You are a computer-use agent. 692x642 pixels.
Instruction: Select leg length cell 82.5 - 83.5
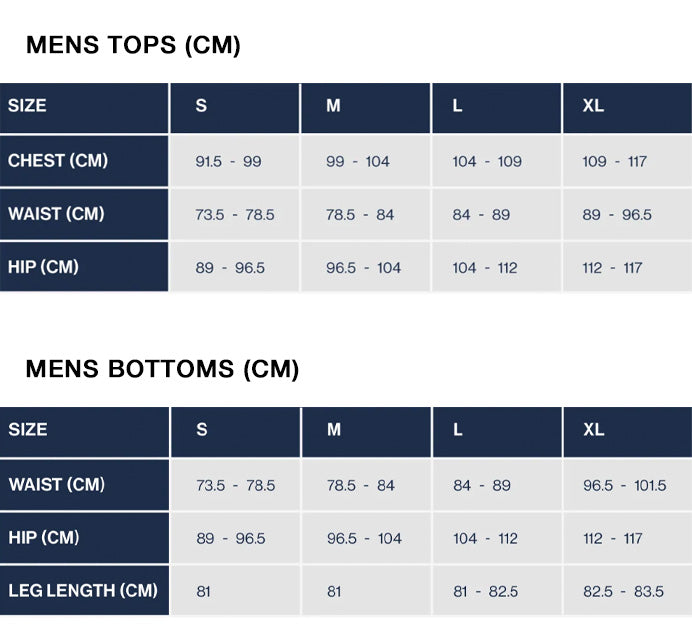coord(628,590)
